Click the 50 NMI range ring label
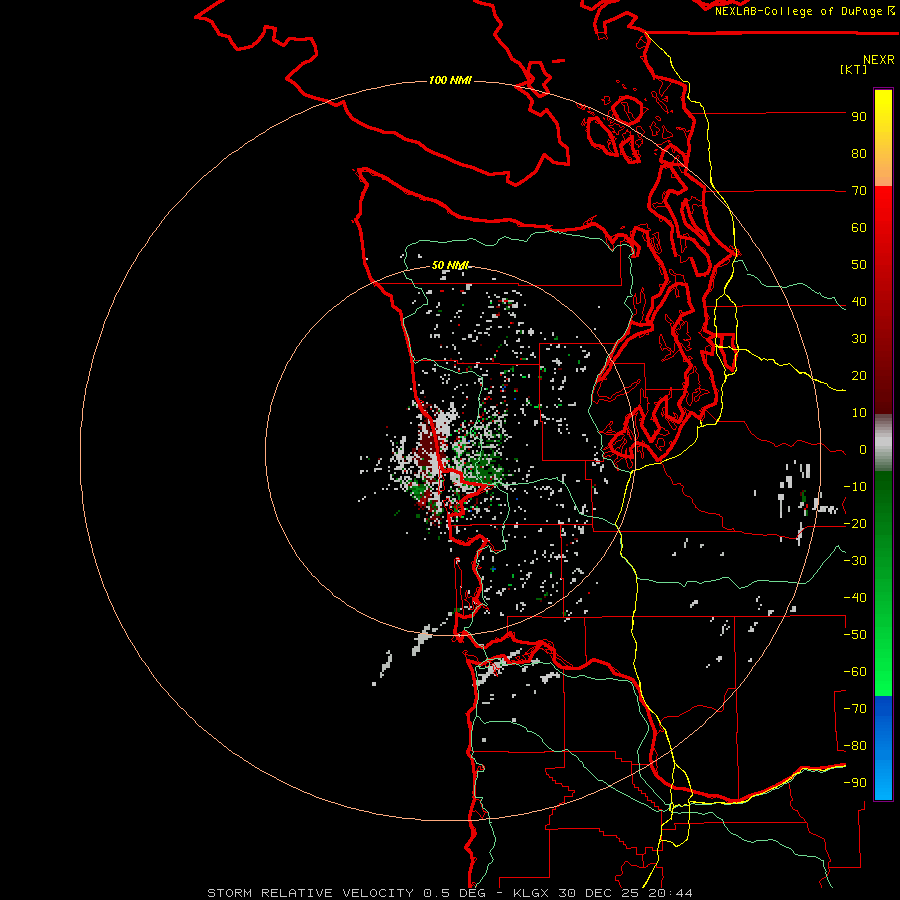 [x=450, y=265]
